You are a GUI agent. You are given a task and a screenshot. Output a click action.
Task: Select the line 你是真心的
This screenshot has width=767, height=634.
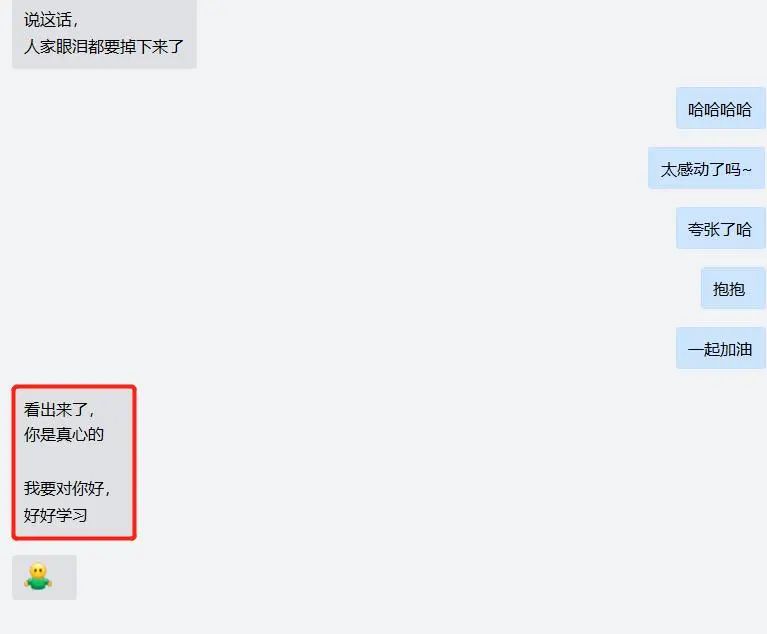64,434
